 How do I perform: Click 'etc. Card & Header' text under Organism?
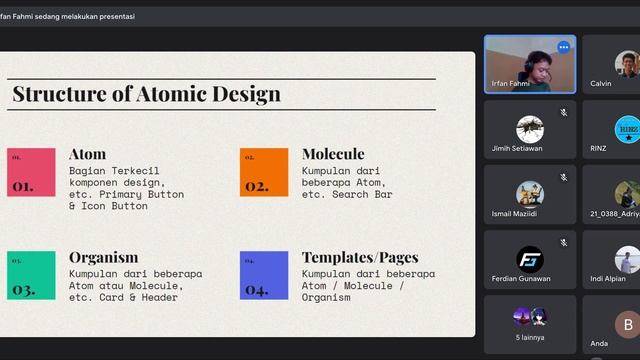[x=123, y=297]
